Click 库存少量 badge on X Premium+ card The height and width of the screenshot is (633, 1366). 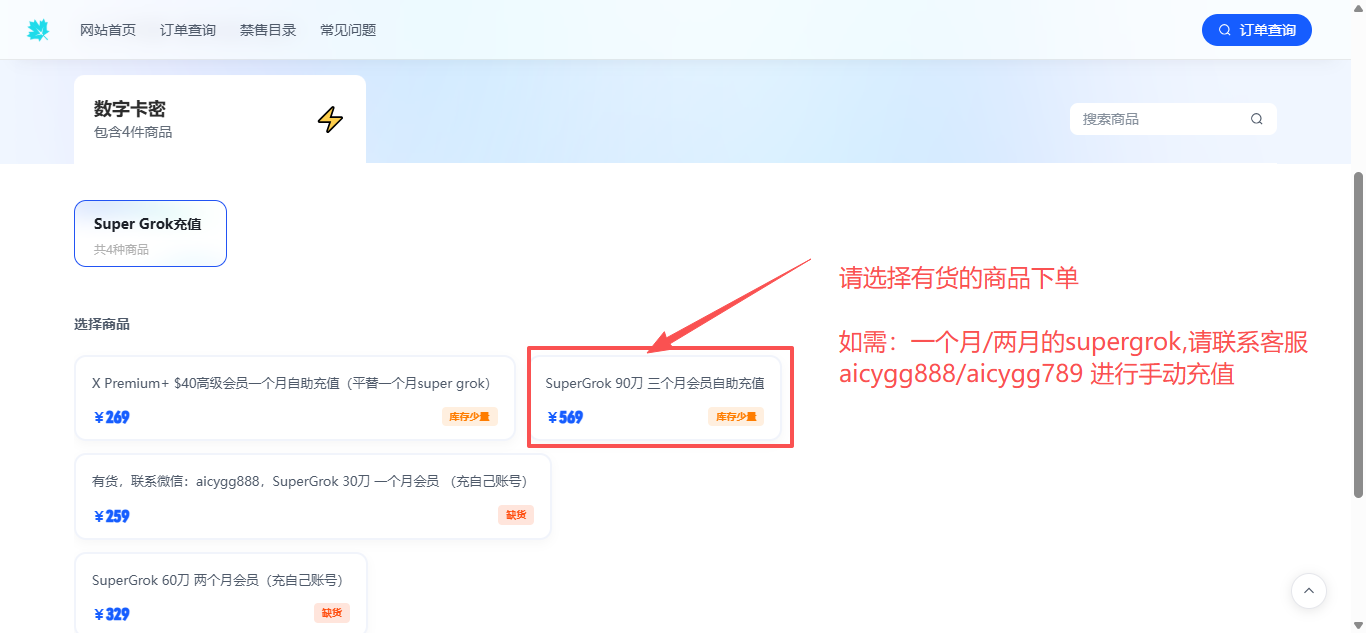470,417
